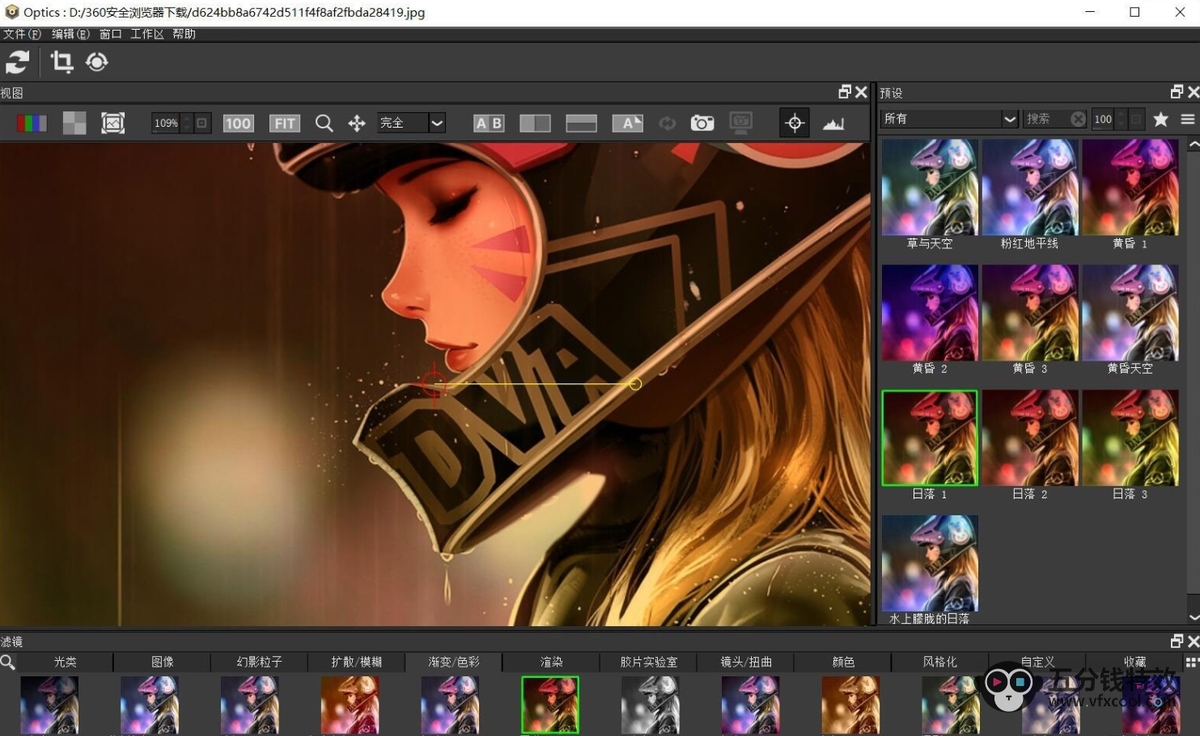
Task: Switch to the 胶片实验室 filter tab
Action: 648,662
